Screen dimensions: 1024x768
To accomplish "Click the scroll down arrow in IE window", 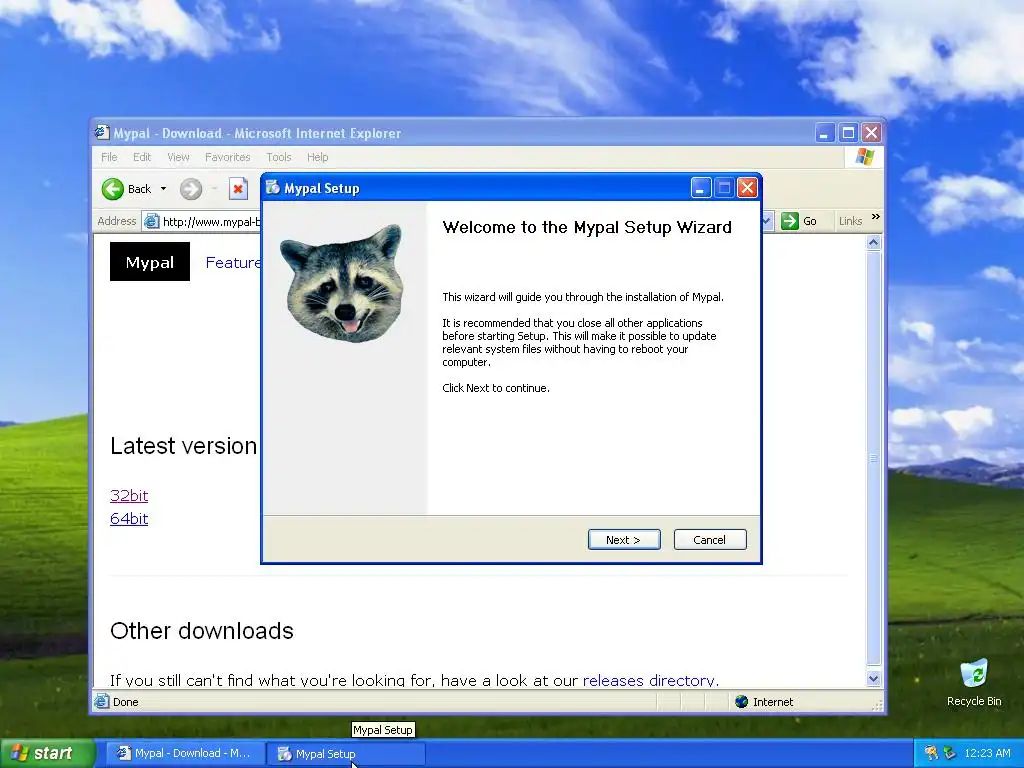I will (874, 679).
